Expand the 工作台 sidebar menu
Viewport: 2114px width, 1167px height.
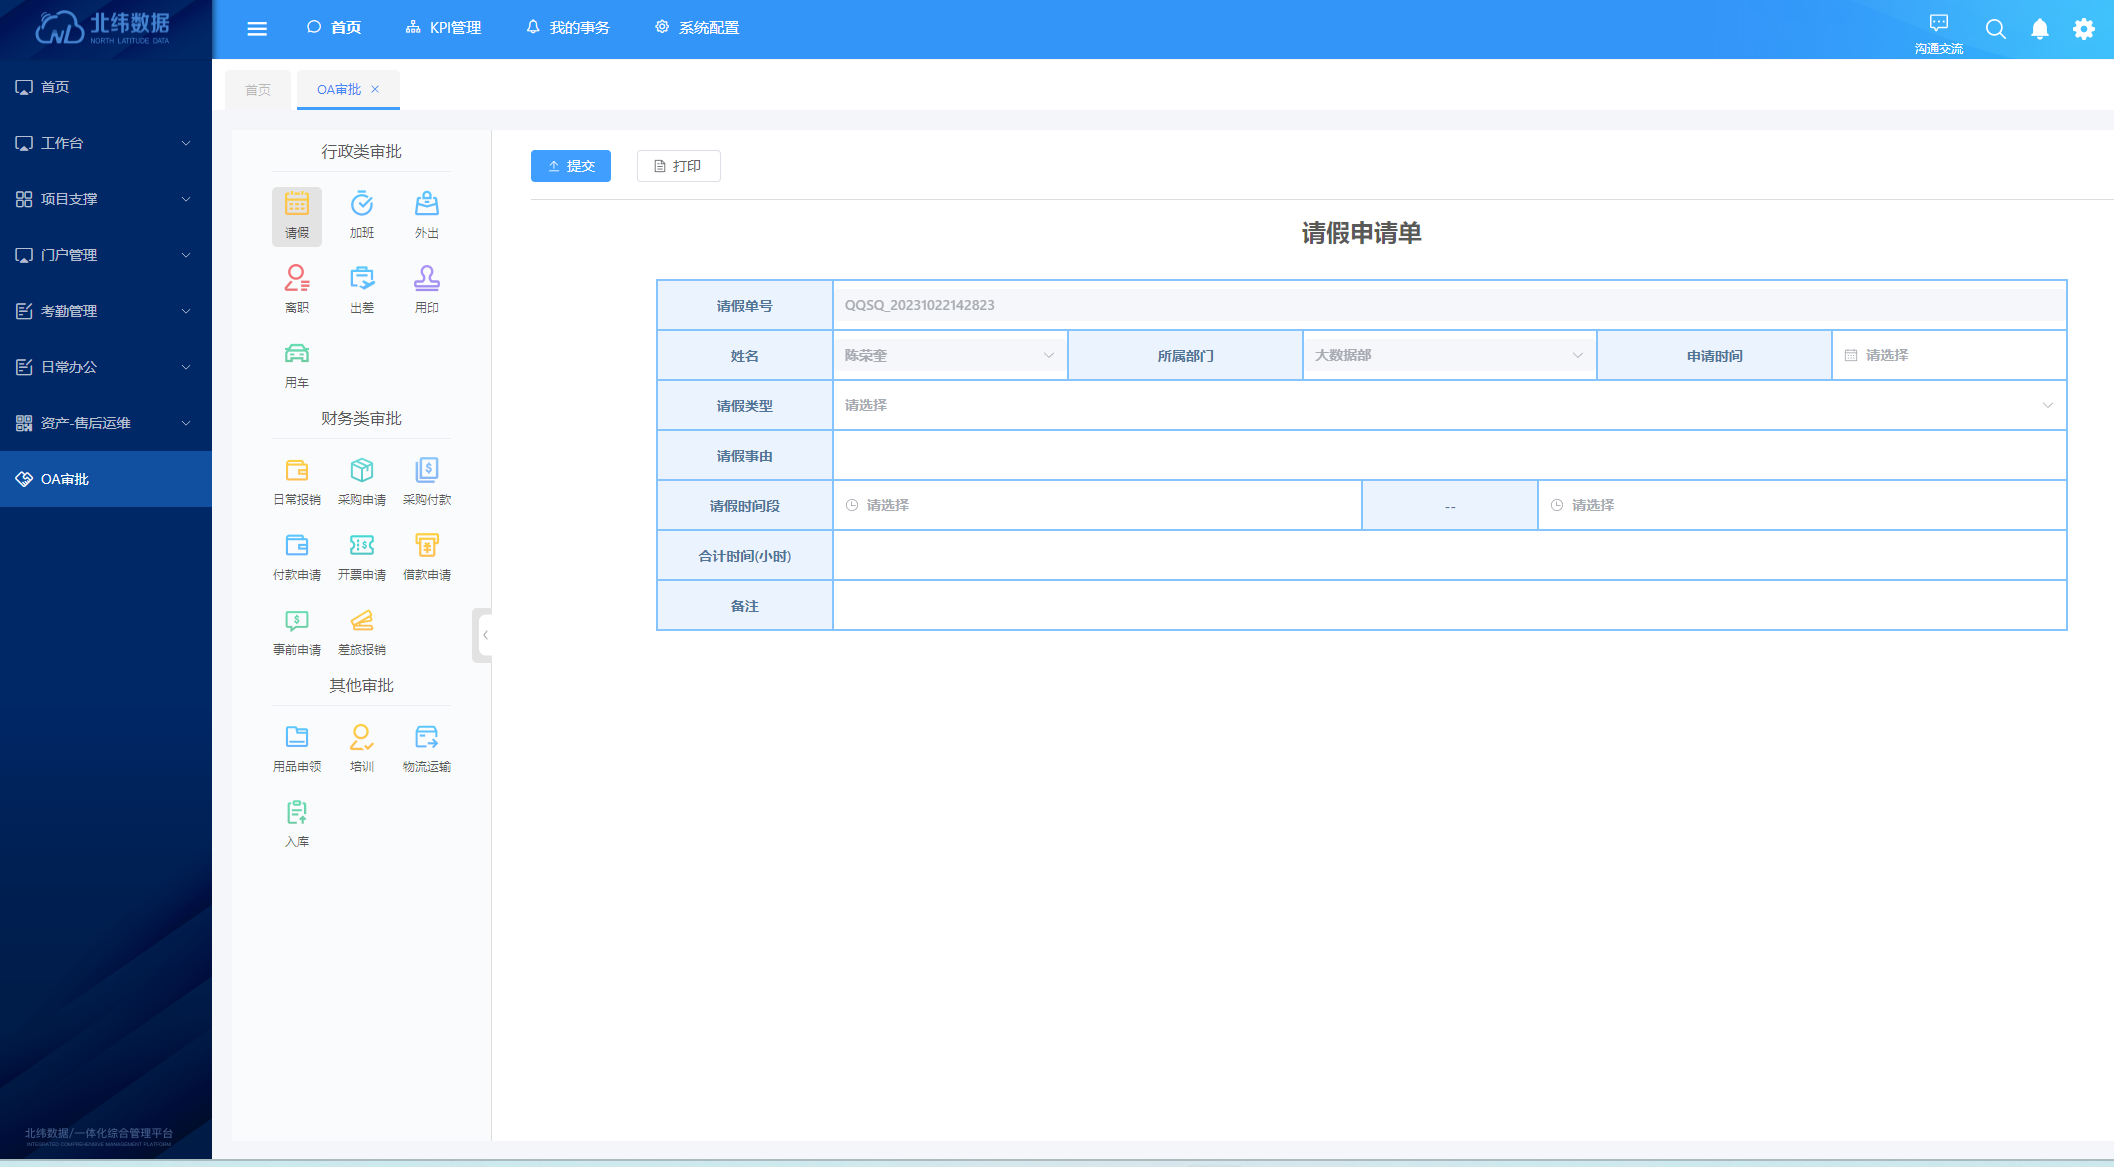[106, 143]
